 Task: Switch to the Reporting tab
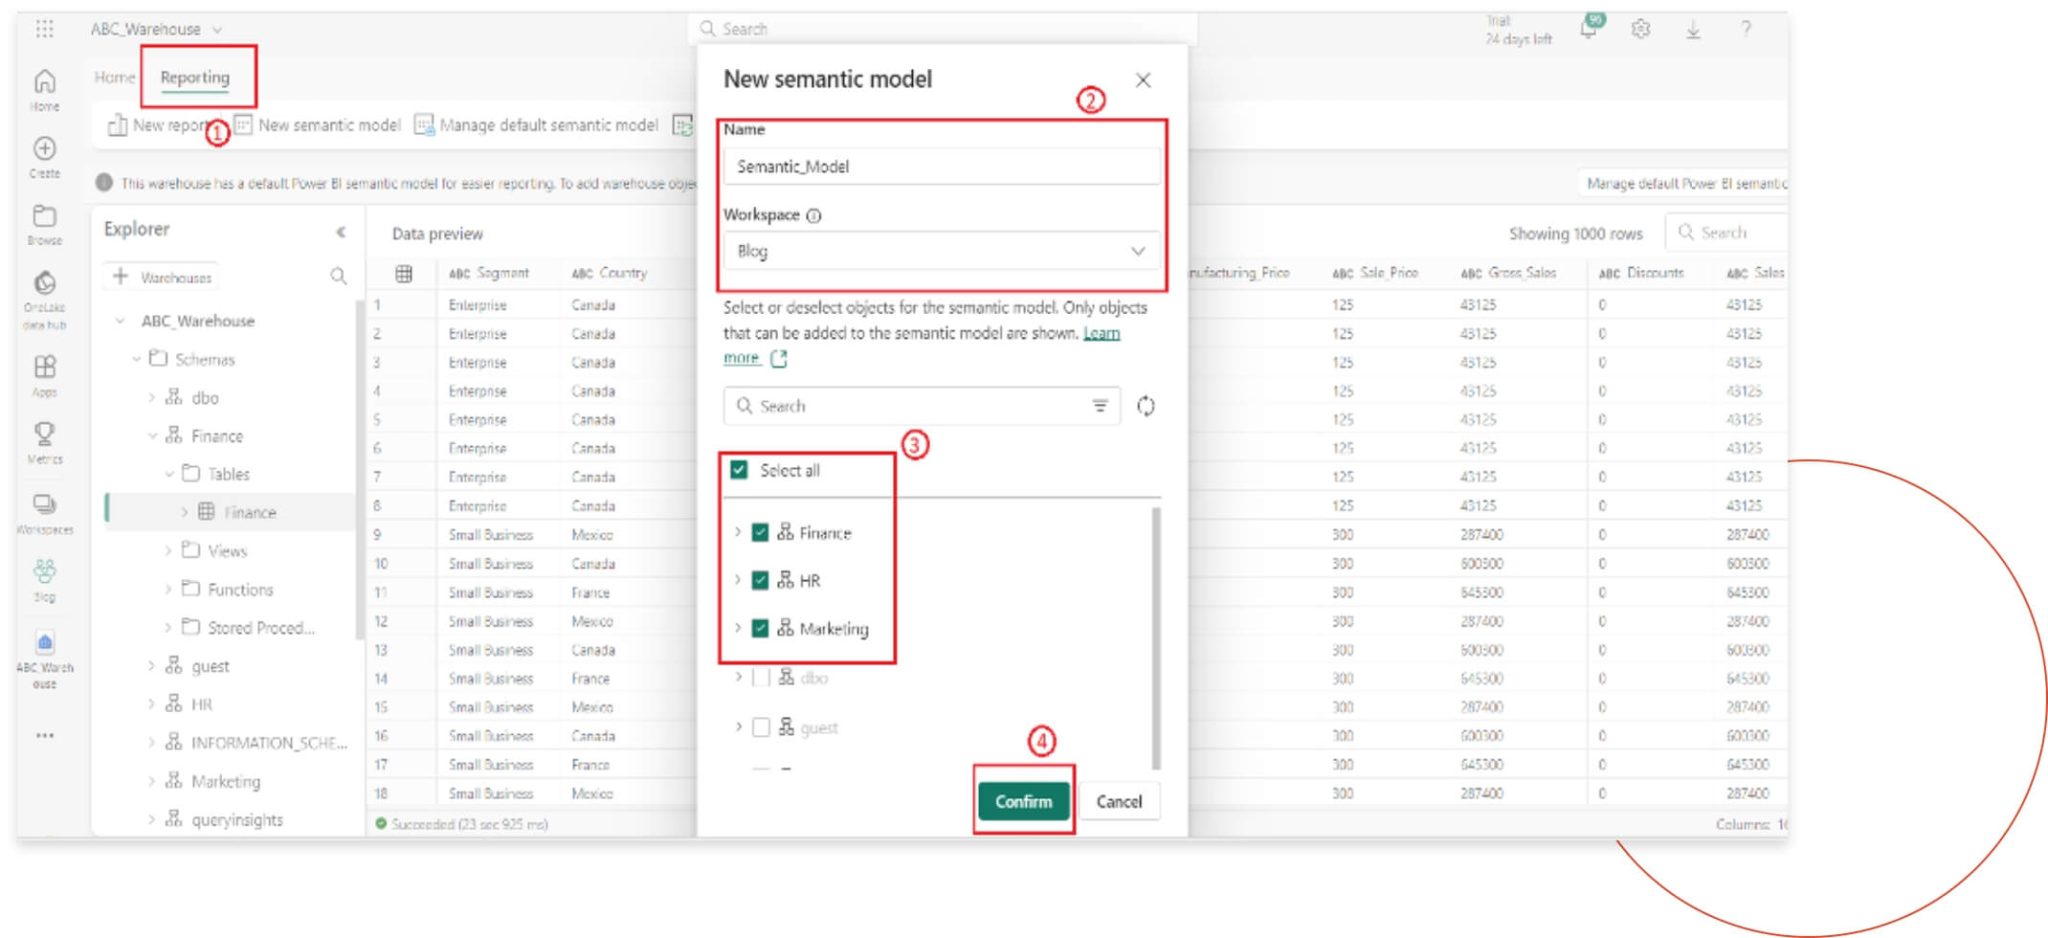click(195, 77)
